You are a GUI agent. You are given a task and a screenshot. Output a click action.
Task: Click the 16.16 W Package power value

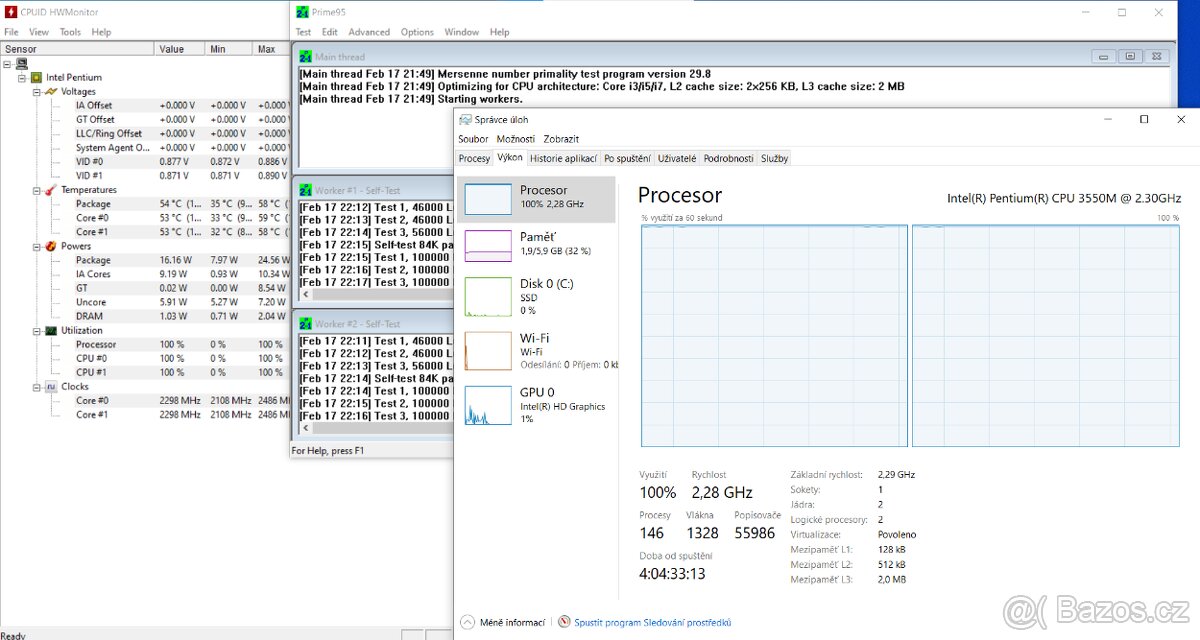pyautogui.click(x=176, y=260)
